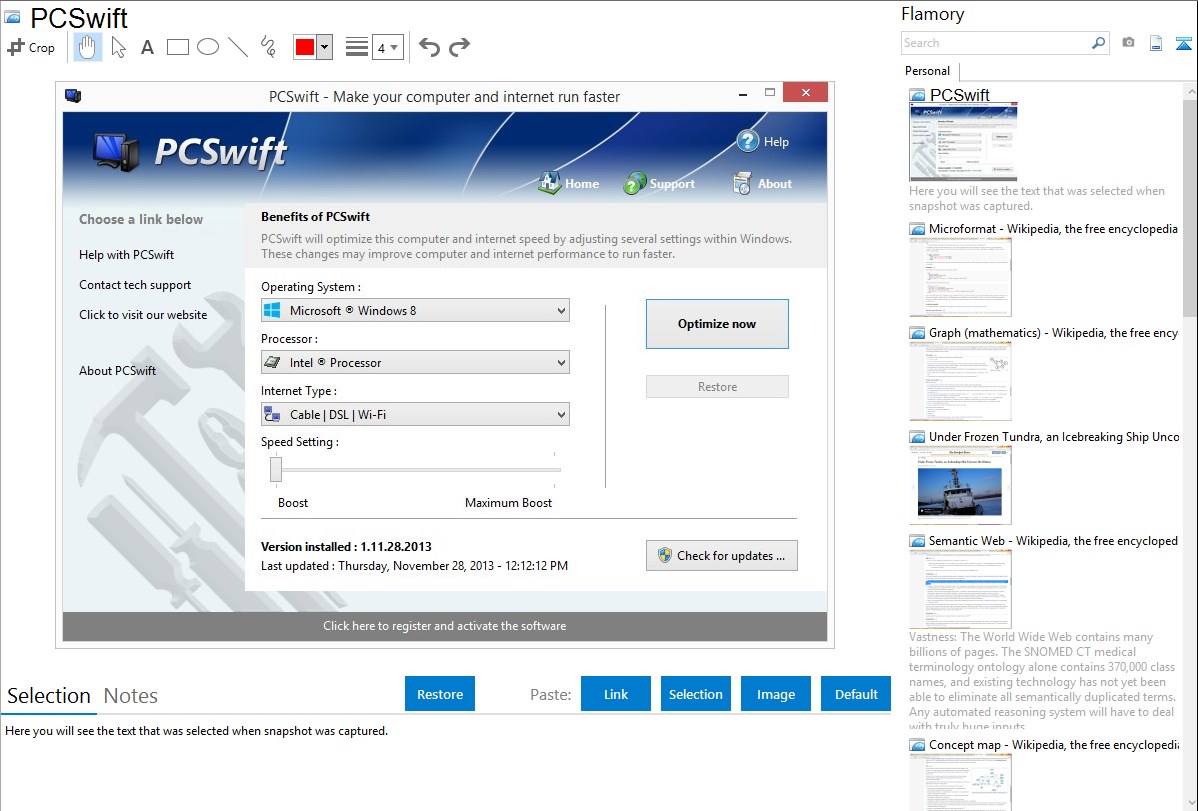
Task: Pick the text annotation tool
Action: (x=147, y=47)
